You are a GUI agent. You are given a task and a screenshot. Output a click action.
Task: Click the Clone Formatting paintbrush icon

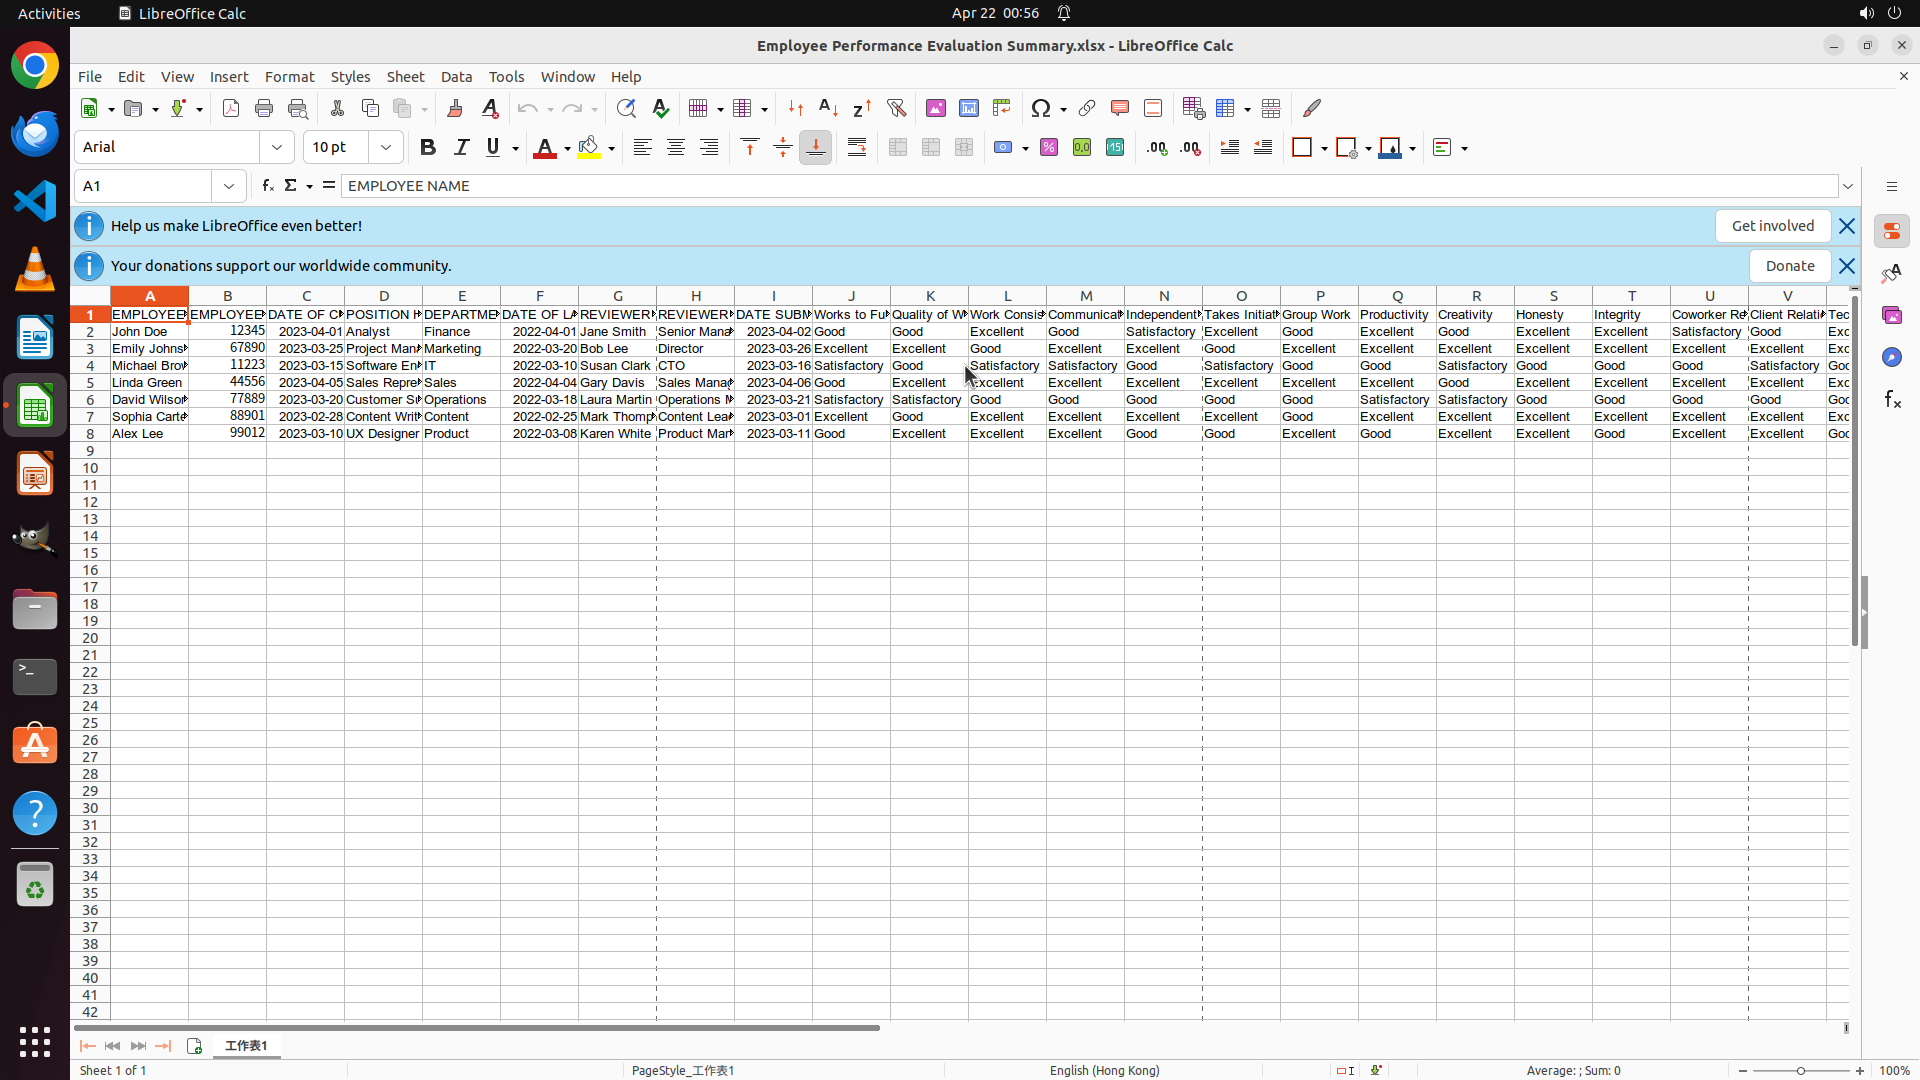(x=455, y=108)
